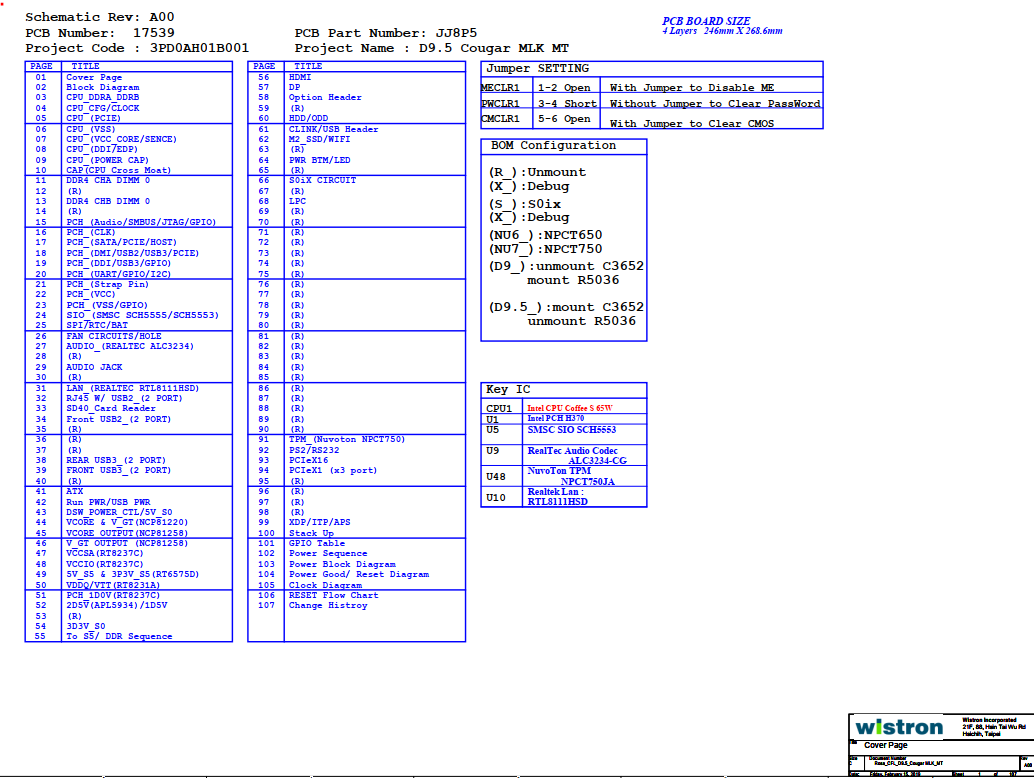Viewport: 1034px width, 778px height.
Task: Select the TPM (Nuvoton NPCT750) entry
Action: point(346,440)
